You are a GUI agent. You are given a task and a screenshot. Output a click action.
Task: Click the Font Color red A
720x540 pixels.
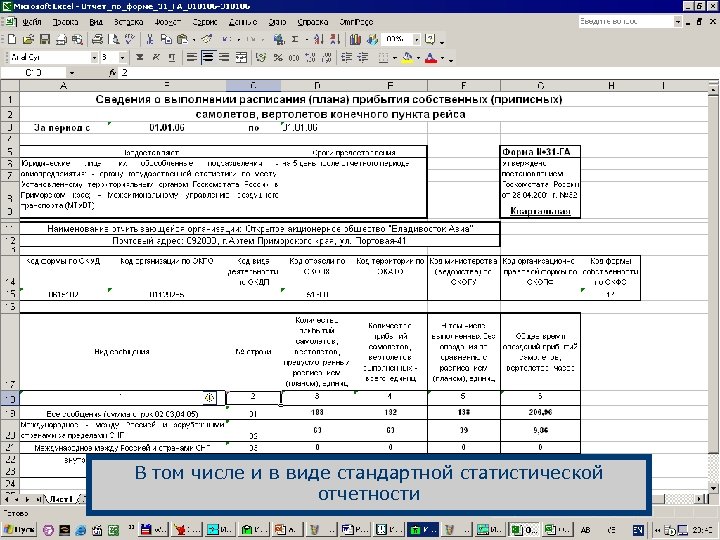(431, 57)
